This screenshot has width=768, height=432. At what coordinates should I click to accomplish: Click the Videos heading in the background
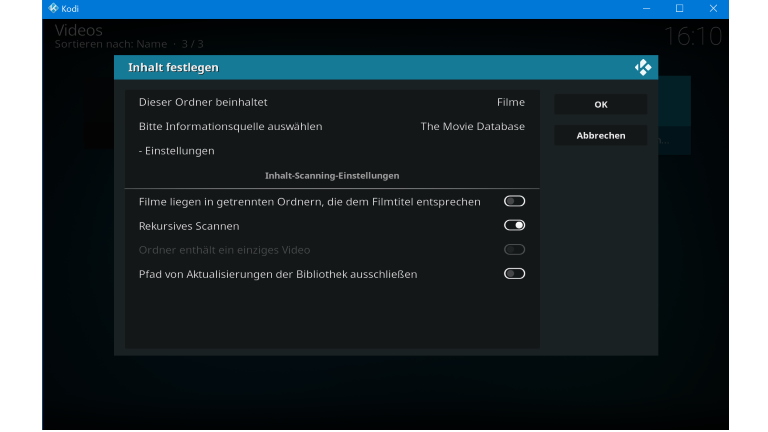point(79,31)
